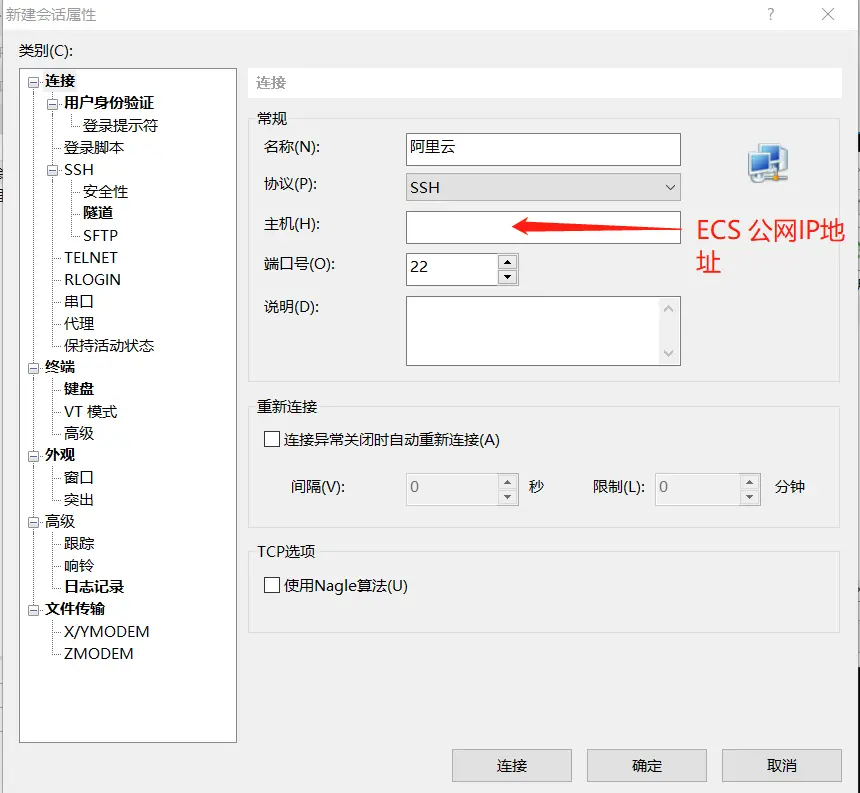Screen dimensions: 860x793
Task: Click the 限制 value field
Action: (697, 490)
